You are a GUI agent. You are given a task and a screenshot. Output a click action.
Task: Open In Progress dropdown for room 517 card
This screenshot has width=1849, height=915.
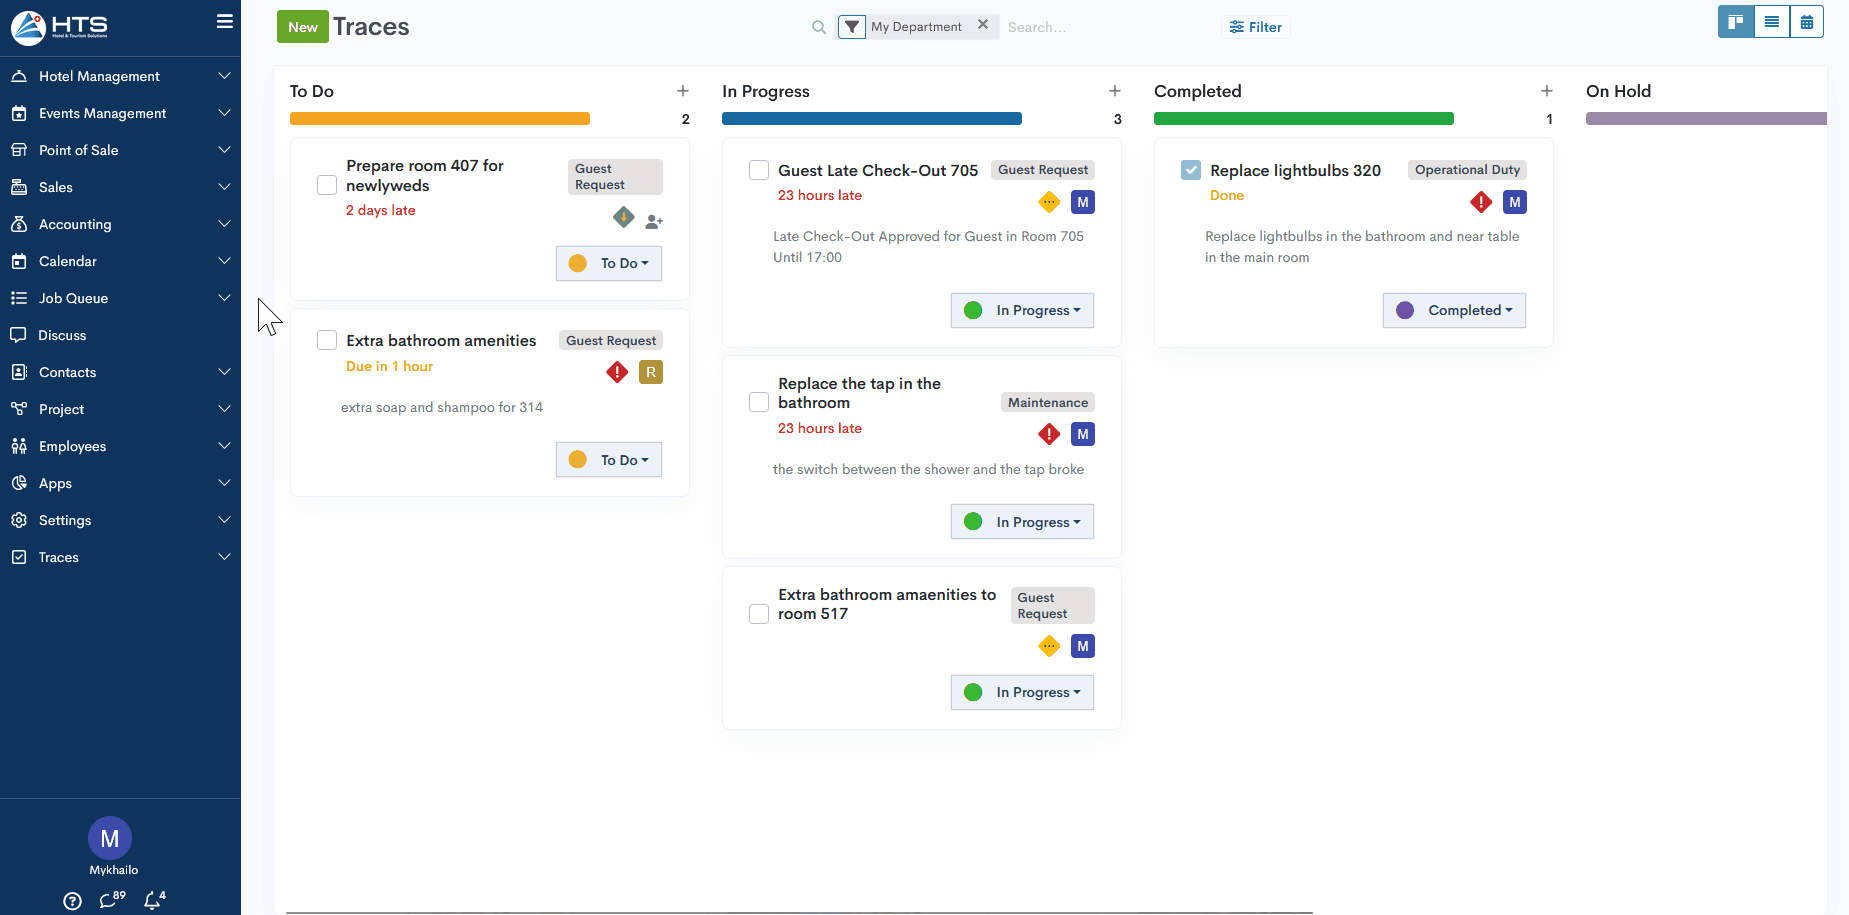coord(1022,692)
